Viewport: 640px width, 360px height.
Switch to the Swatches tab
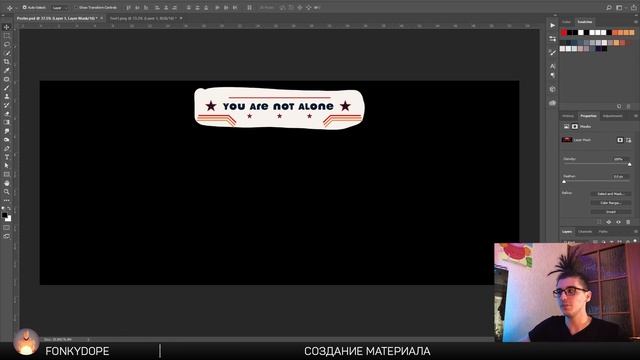[584, 22]
